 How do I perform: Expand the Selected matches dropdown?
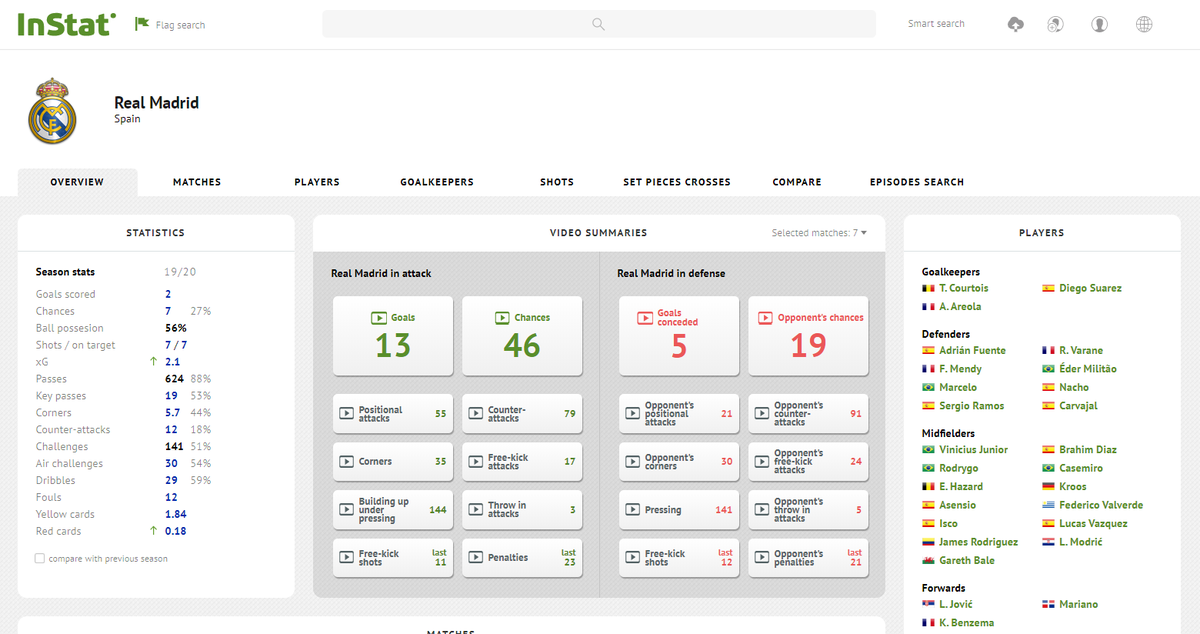point(819,233)
